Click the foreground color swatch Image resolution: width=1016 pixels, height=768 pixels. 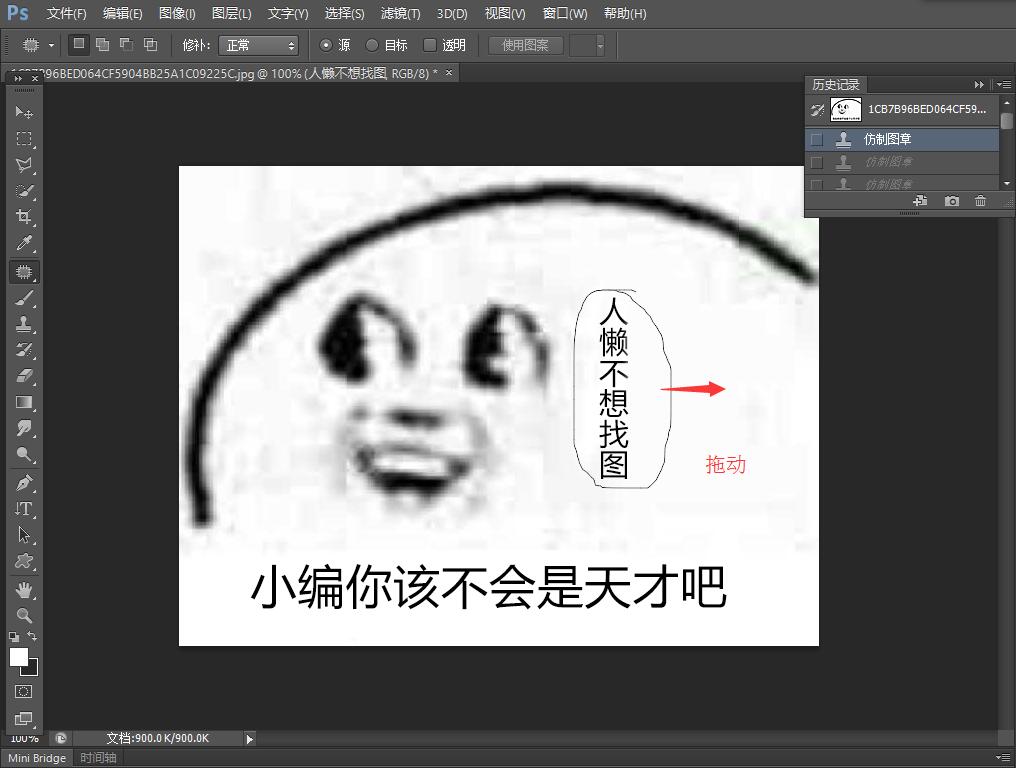(19, 657)
